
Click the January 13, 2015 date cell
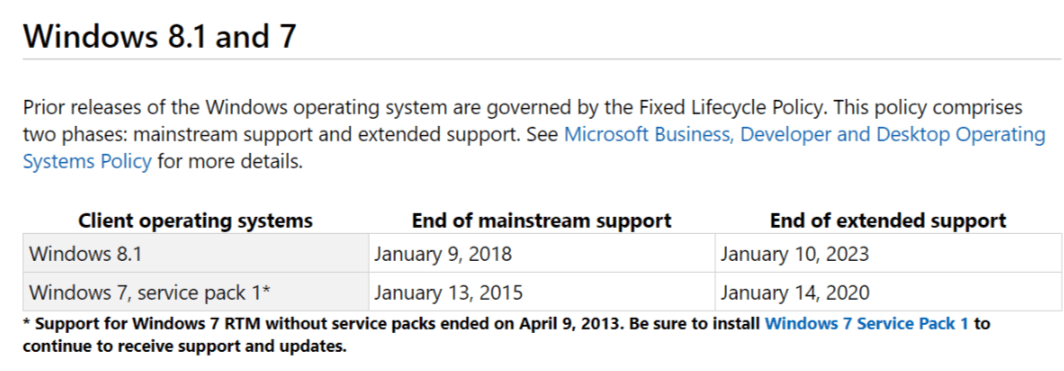coord(542,292)
